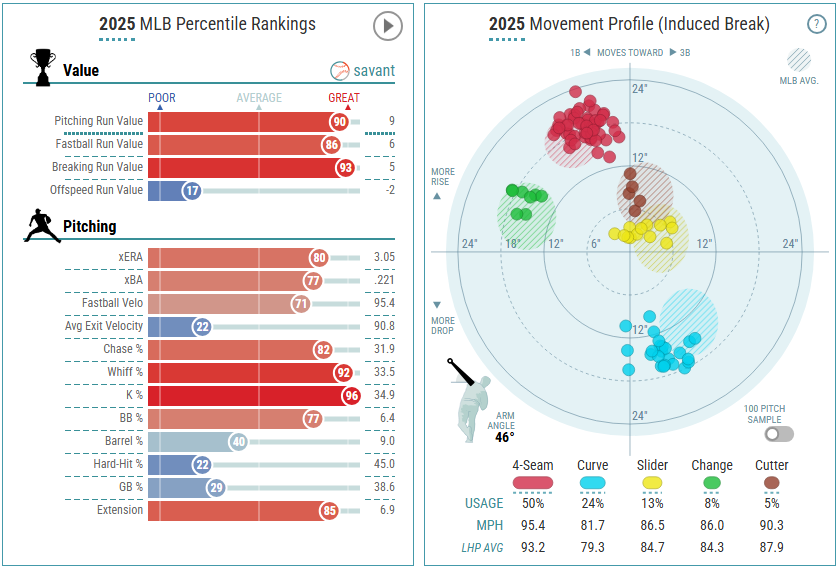
Task: Click the 2025 MLB Percentile Rankings title
Action: pos(207,24)
